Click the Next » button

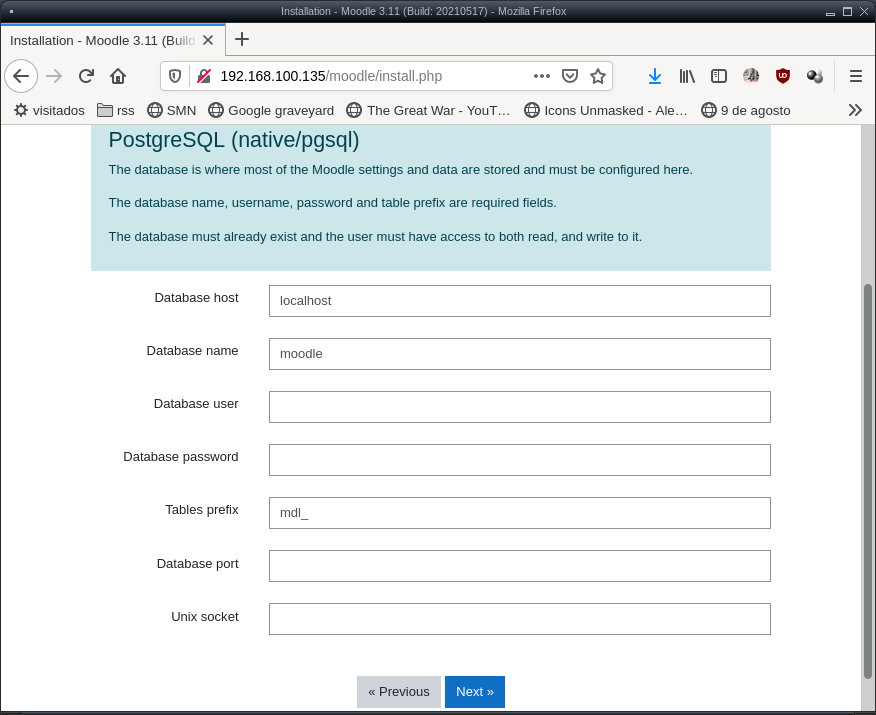475,692
